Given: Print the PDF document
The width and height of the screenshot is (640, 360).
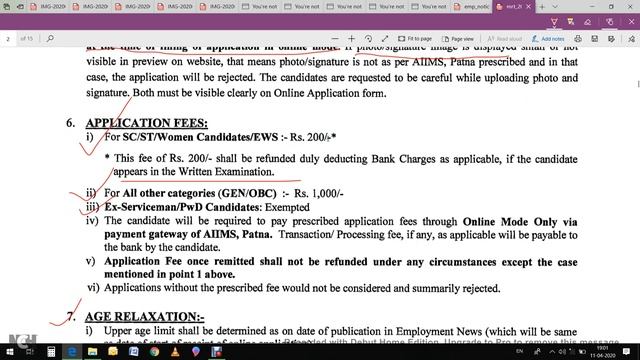Looking at the screenshot, I should point(578,39).
